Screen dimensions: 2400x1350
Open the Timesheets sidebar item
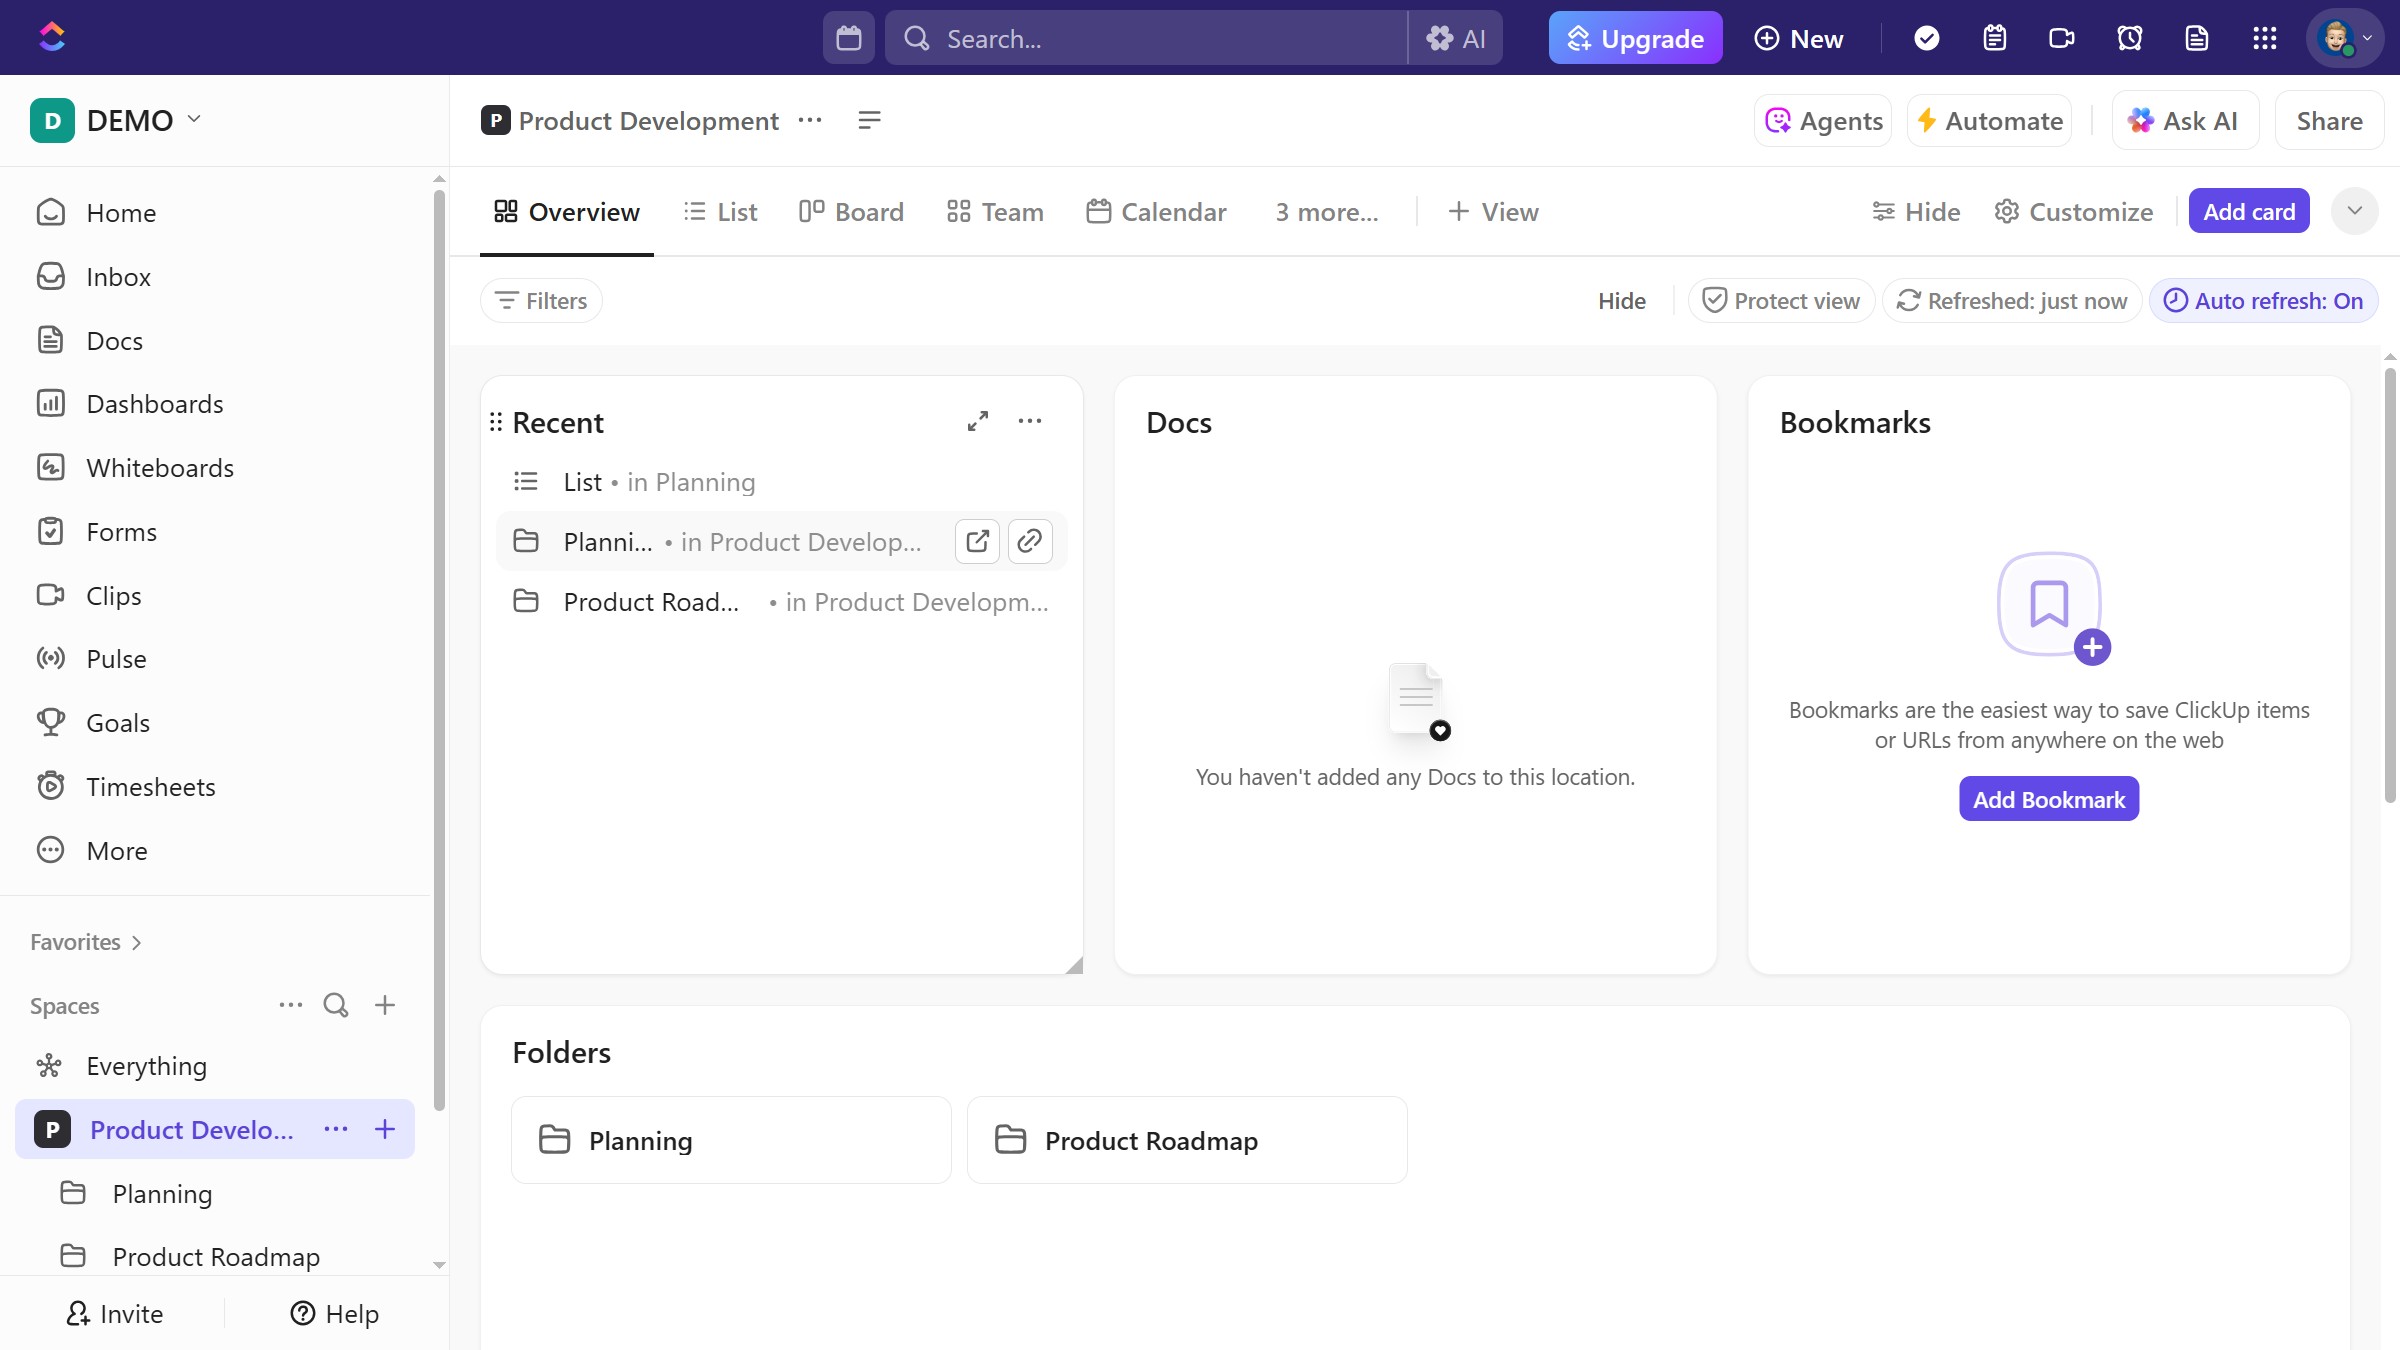click(151, 786)
